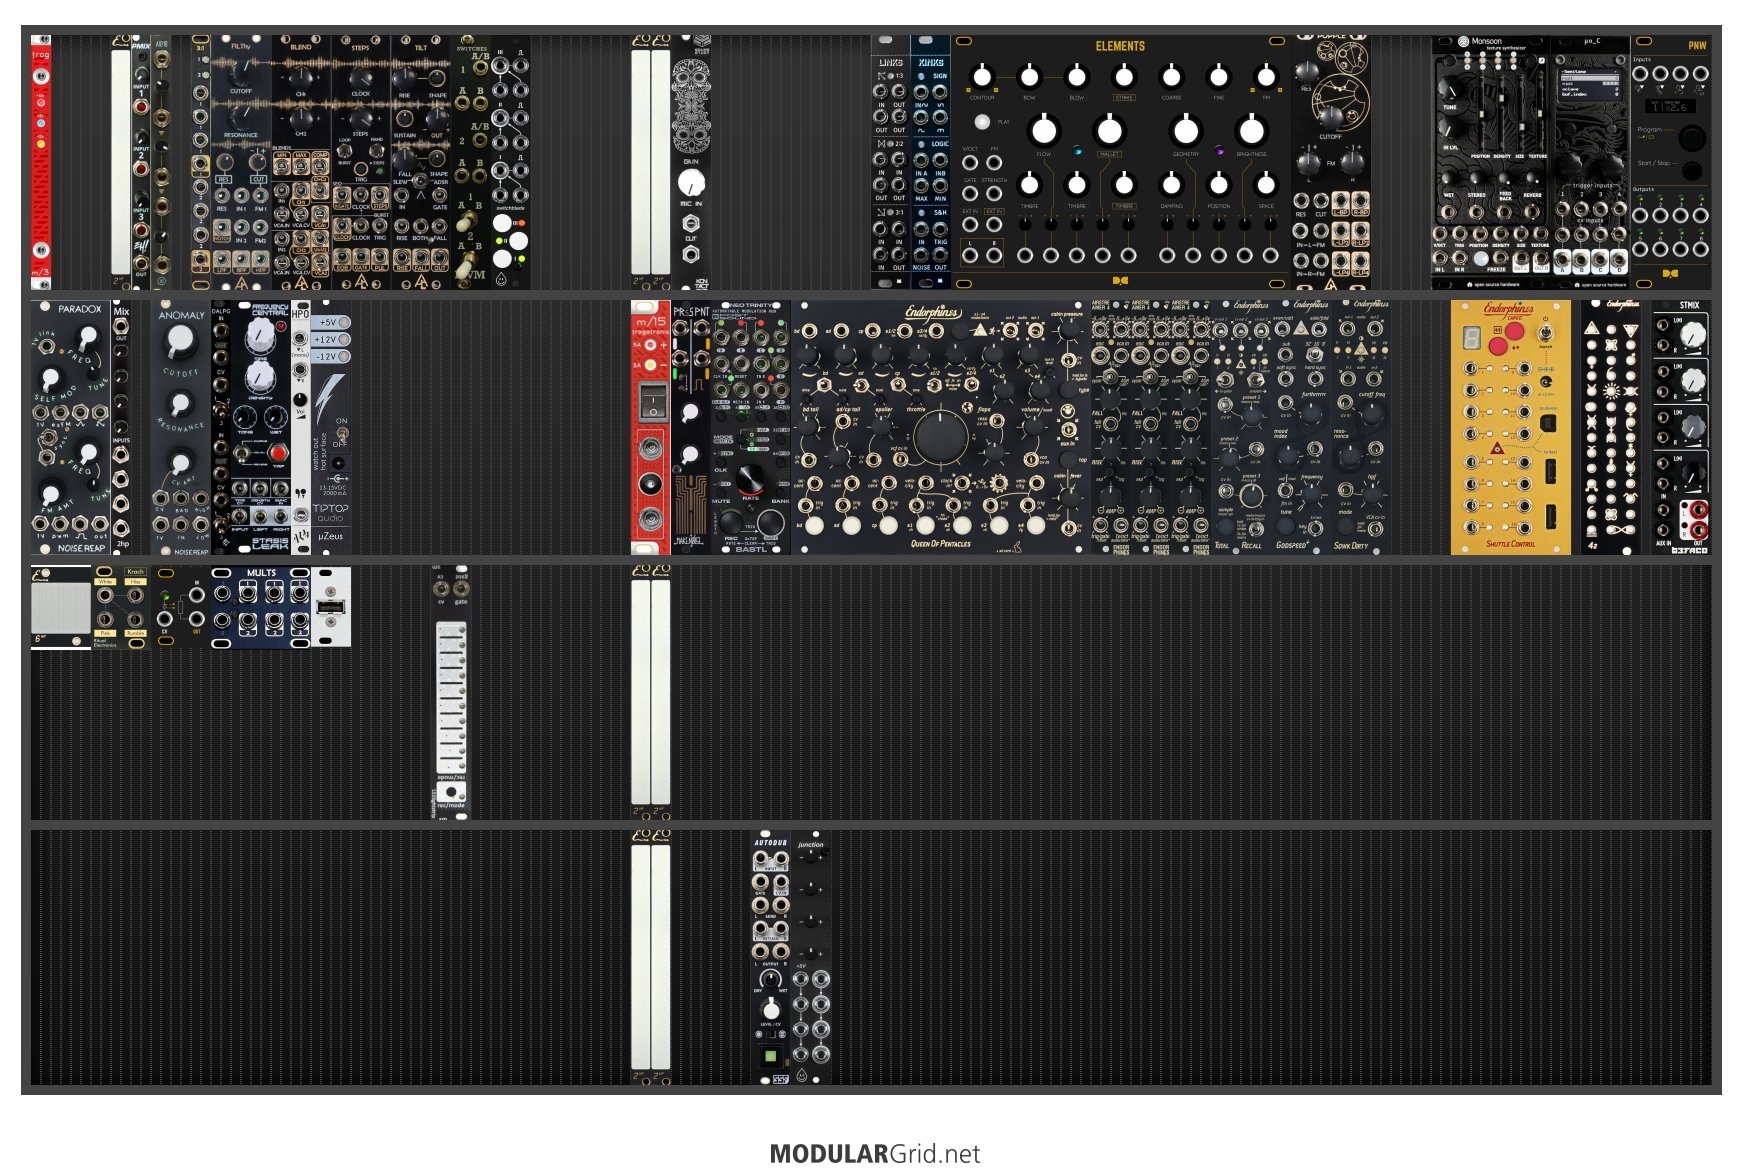Screen dimensions: 1752x1175
Task: Hit the red TAP button on Stasis Leak
Action: [279, 453]
